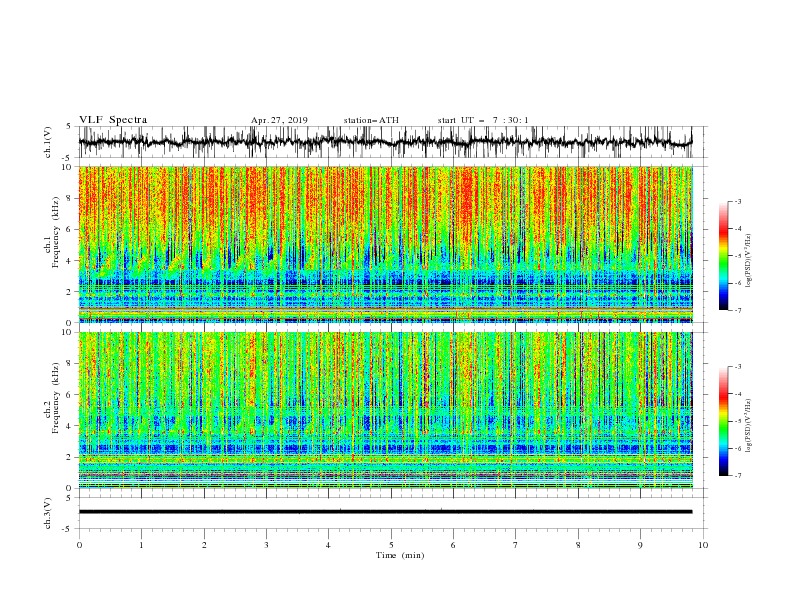792x612 pixels.
Task: Click the time axis tick label "10"
Action: [703, 545]
